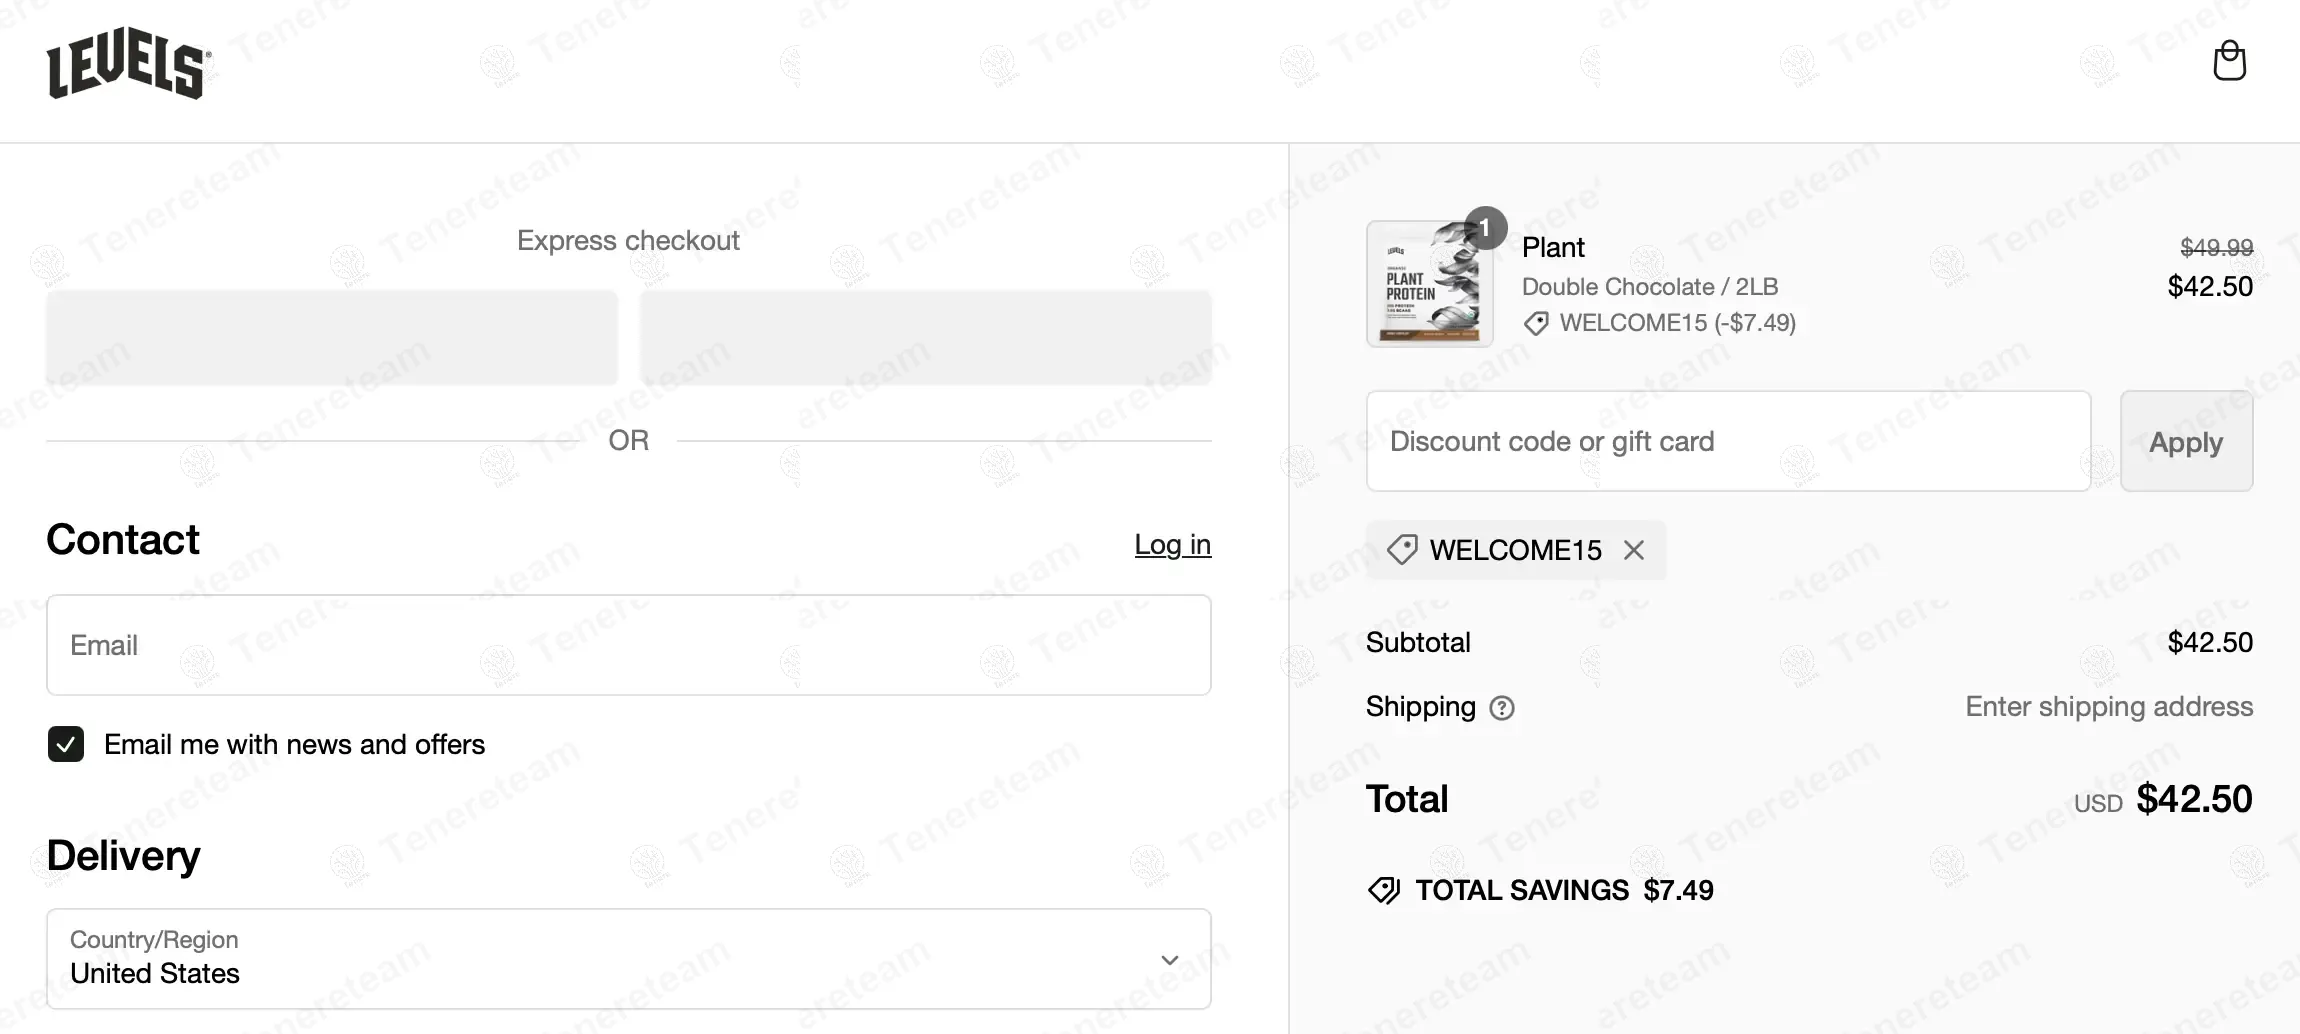Click the Country/Region chevron arrow

1169,960
